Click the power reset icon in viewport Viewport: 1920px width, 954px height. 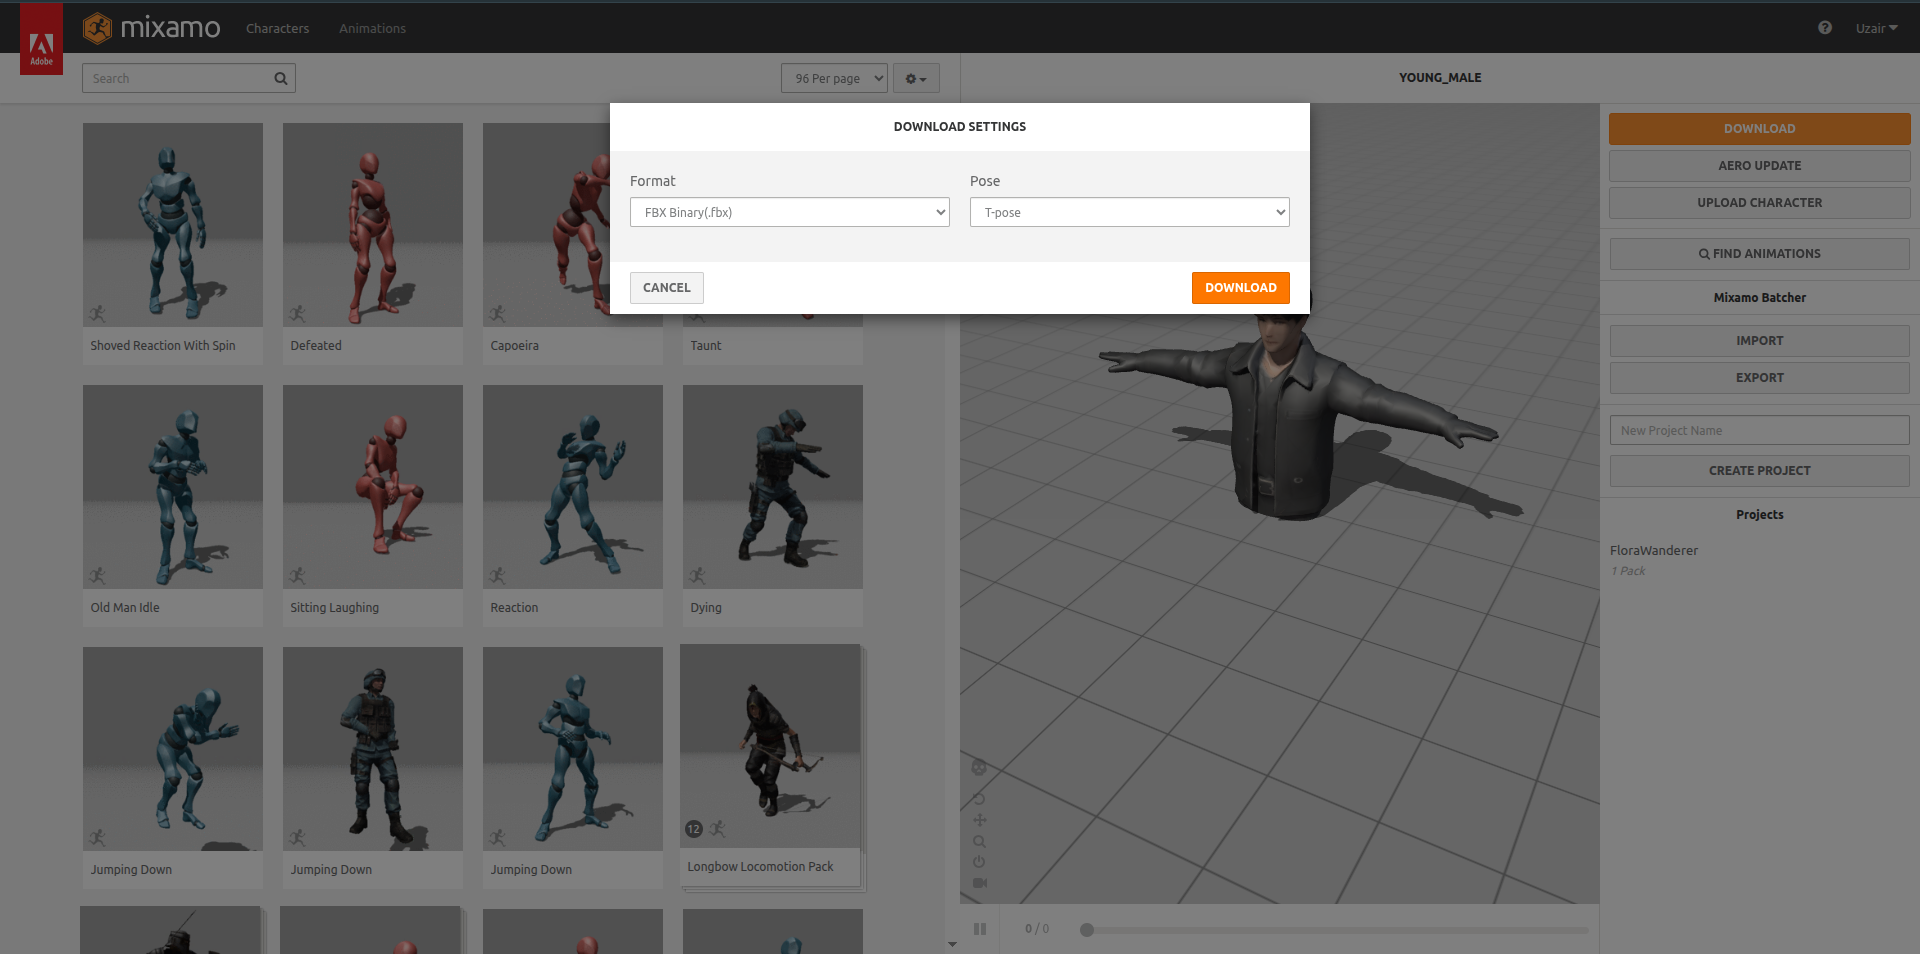[x=979, y=862]
